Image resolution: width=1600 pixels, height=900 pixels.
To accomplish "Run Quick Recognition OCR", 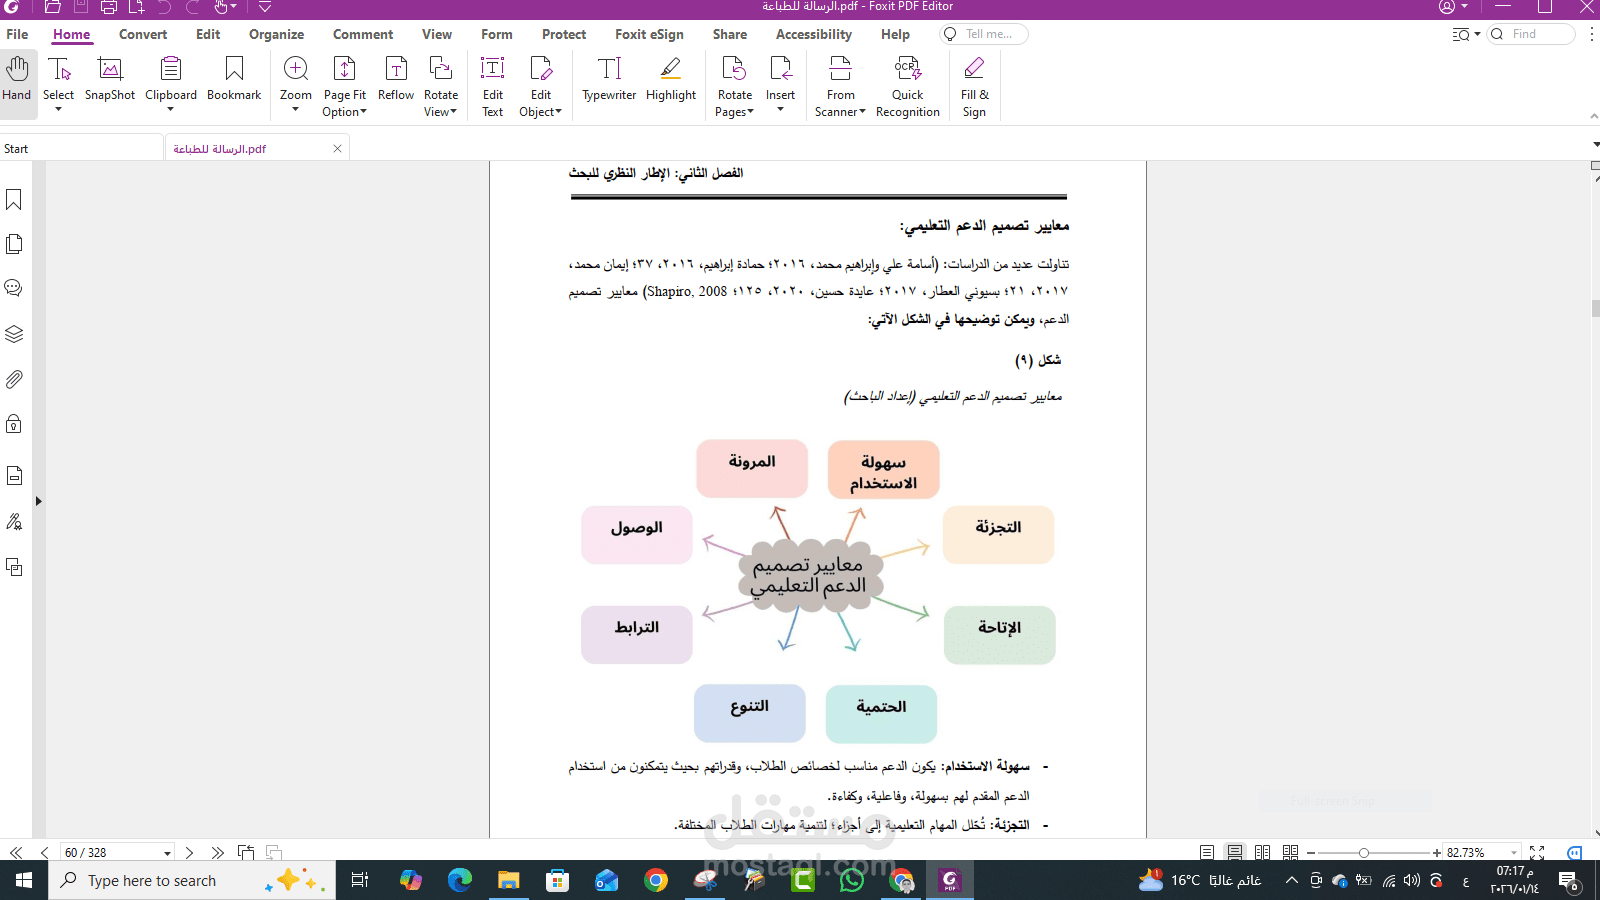I will pos(908,86).
